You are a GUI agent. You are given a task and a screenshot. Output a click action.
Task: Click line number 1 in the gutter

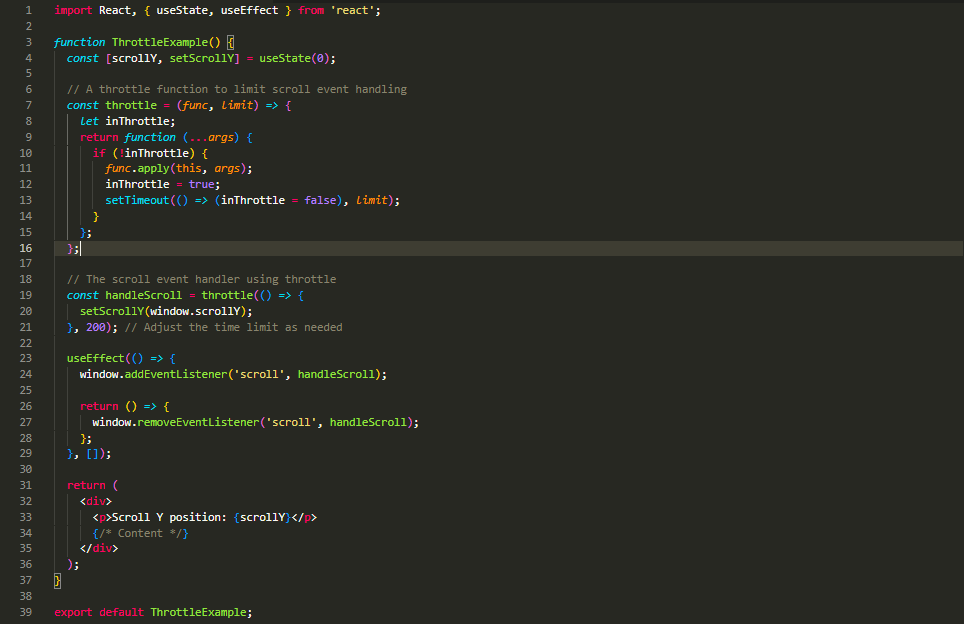coord(28,10)
